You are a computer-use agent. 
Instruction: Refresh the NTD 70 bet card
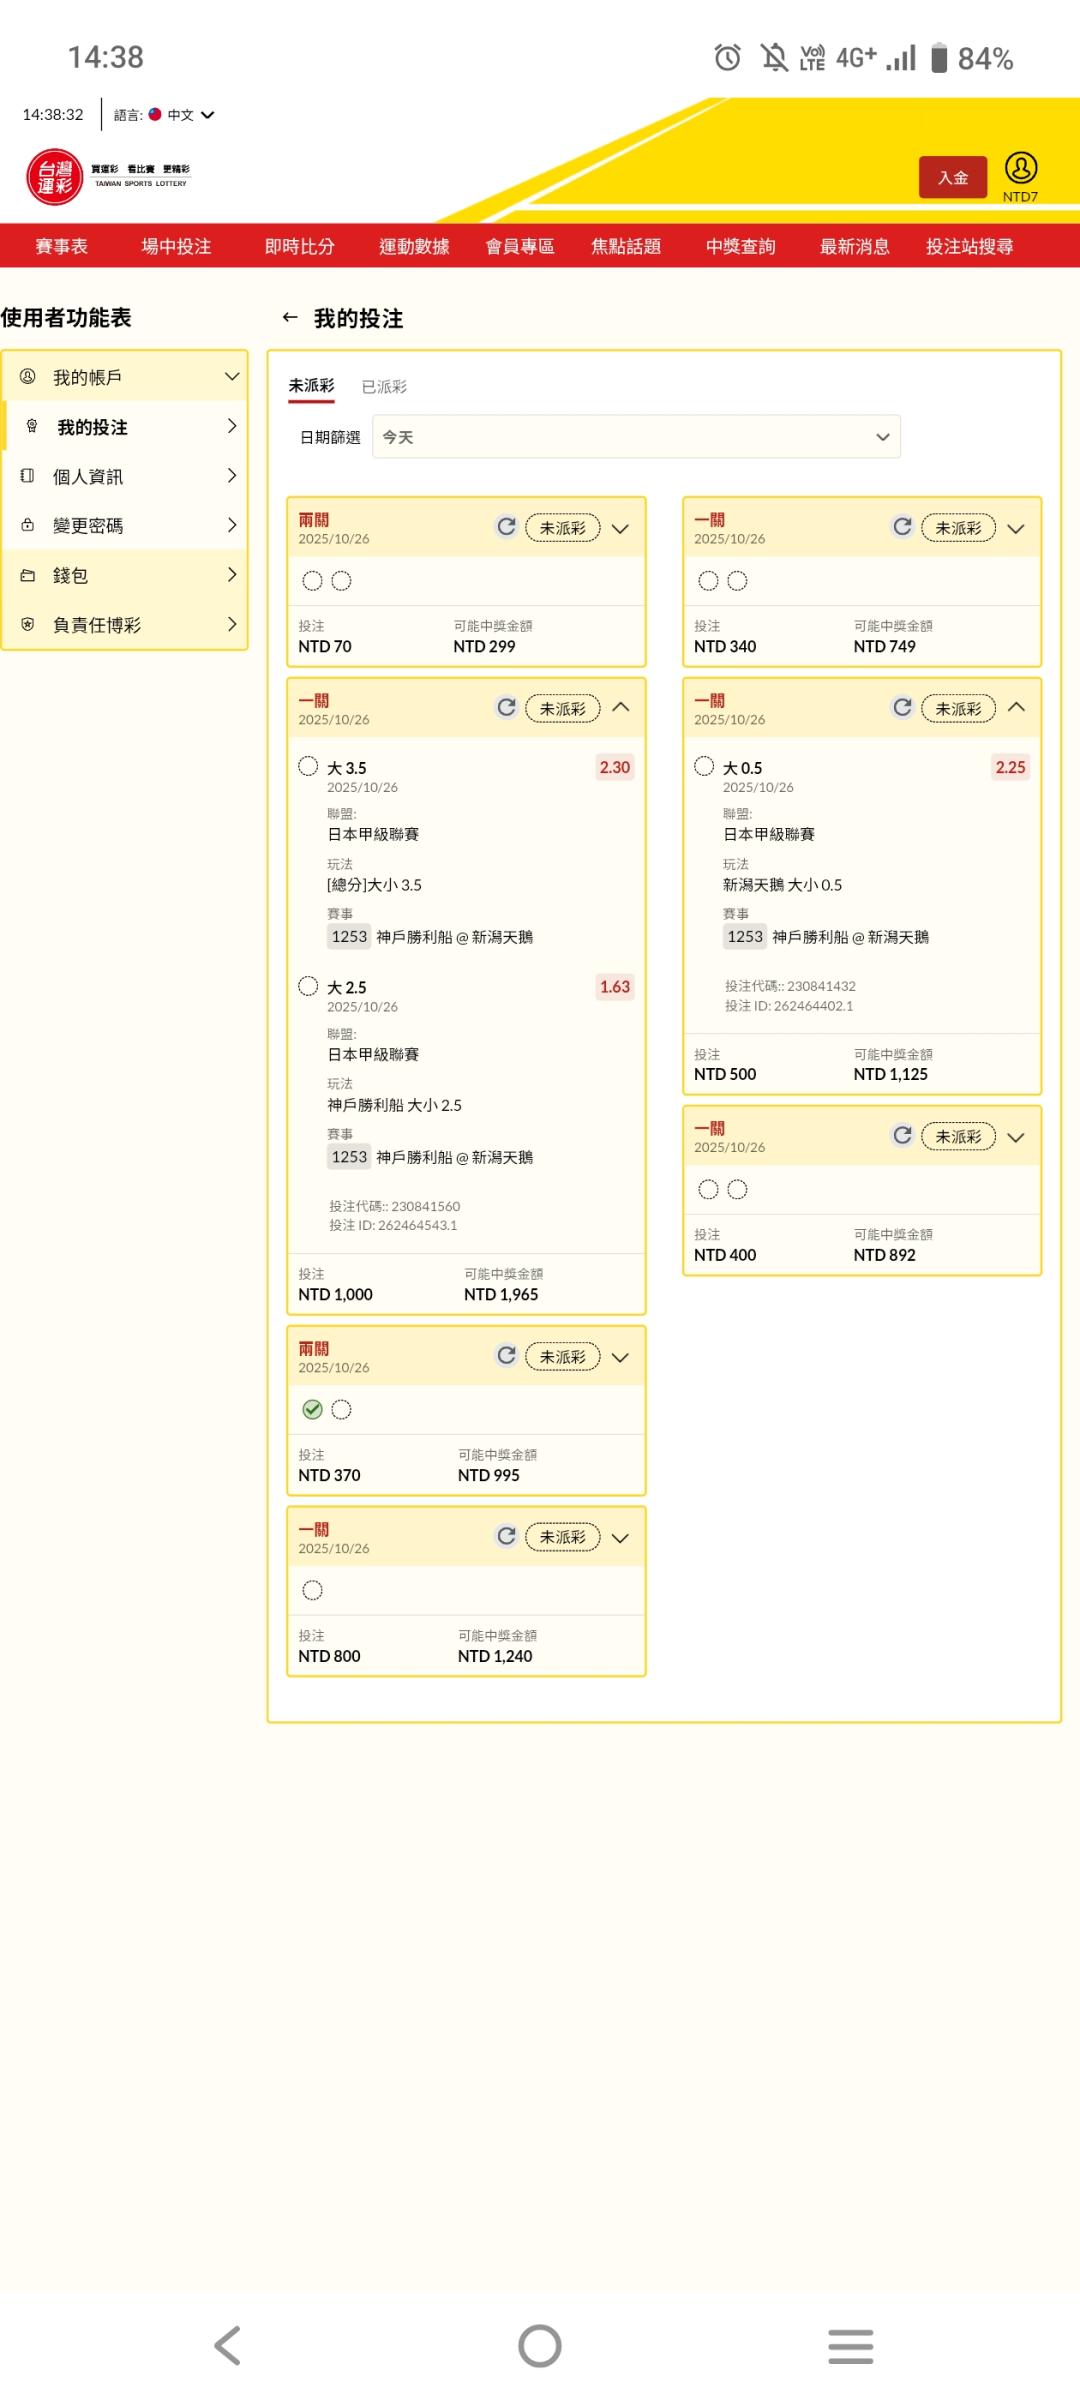(506, 527)
